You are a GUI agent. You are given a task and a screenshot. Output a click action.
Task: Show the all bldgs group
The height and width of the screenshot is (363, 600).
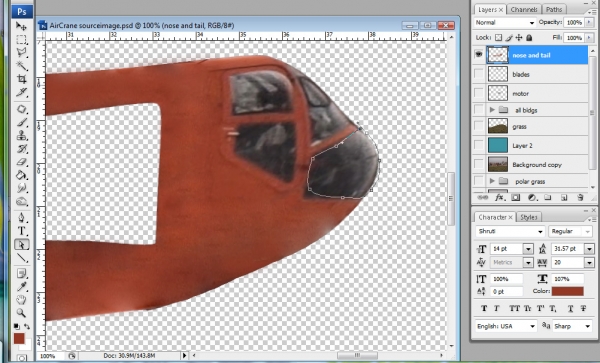point(479,110)
